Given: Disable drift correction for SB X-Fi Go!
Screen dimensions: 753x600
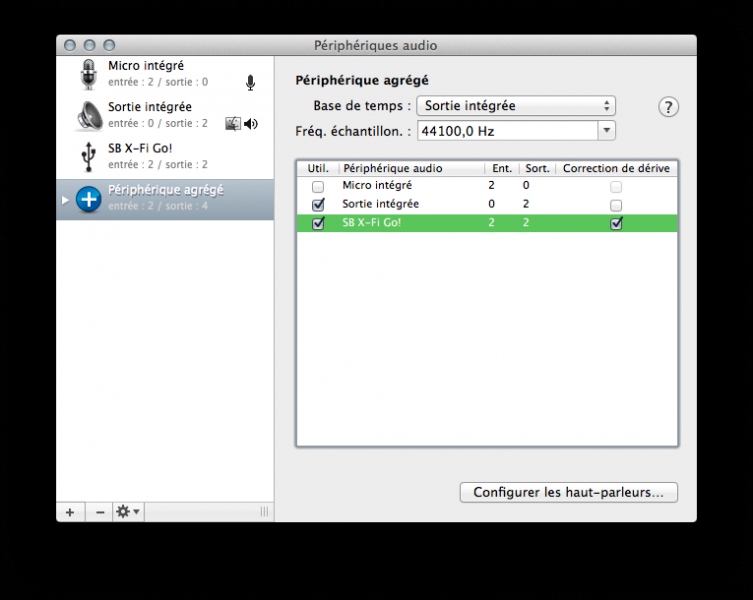Looking at the screenshot, I should click(x=616, y=223).
